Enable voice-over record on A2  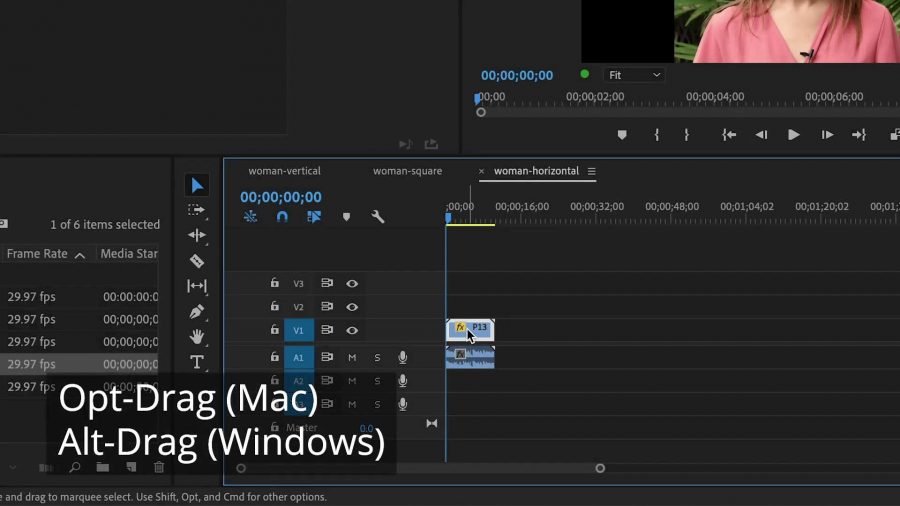pyautogui.click(x=403, y=380)
